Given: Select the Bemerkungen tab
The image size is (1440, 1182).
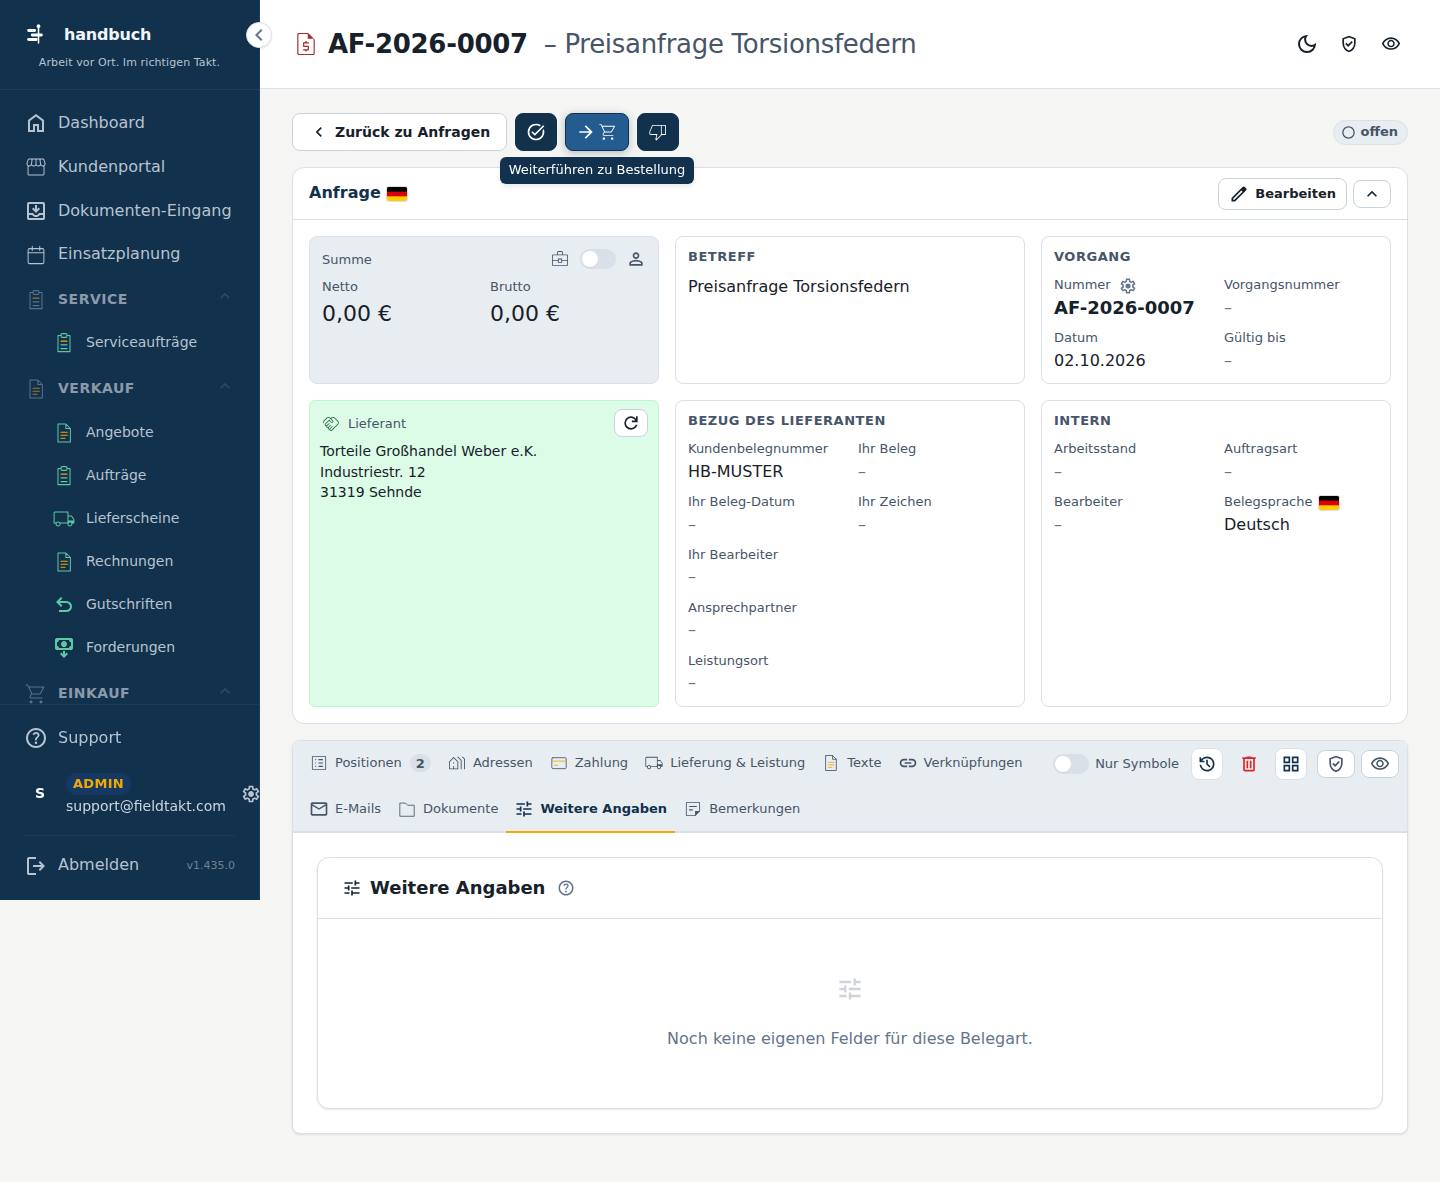Looking at the screenshot, I should (742, 809).
